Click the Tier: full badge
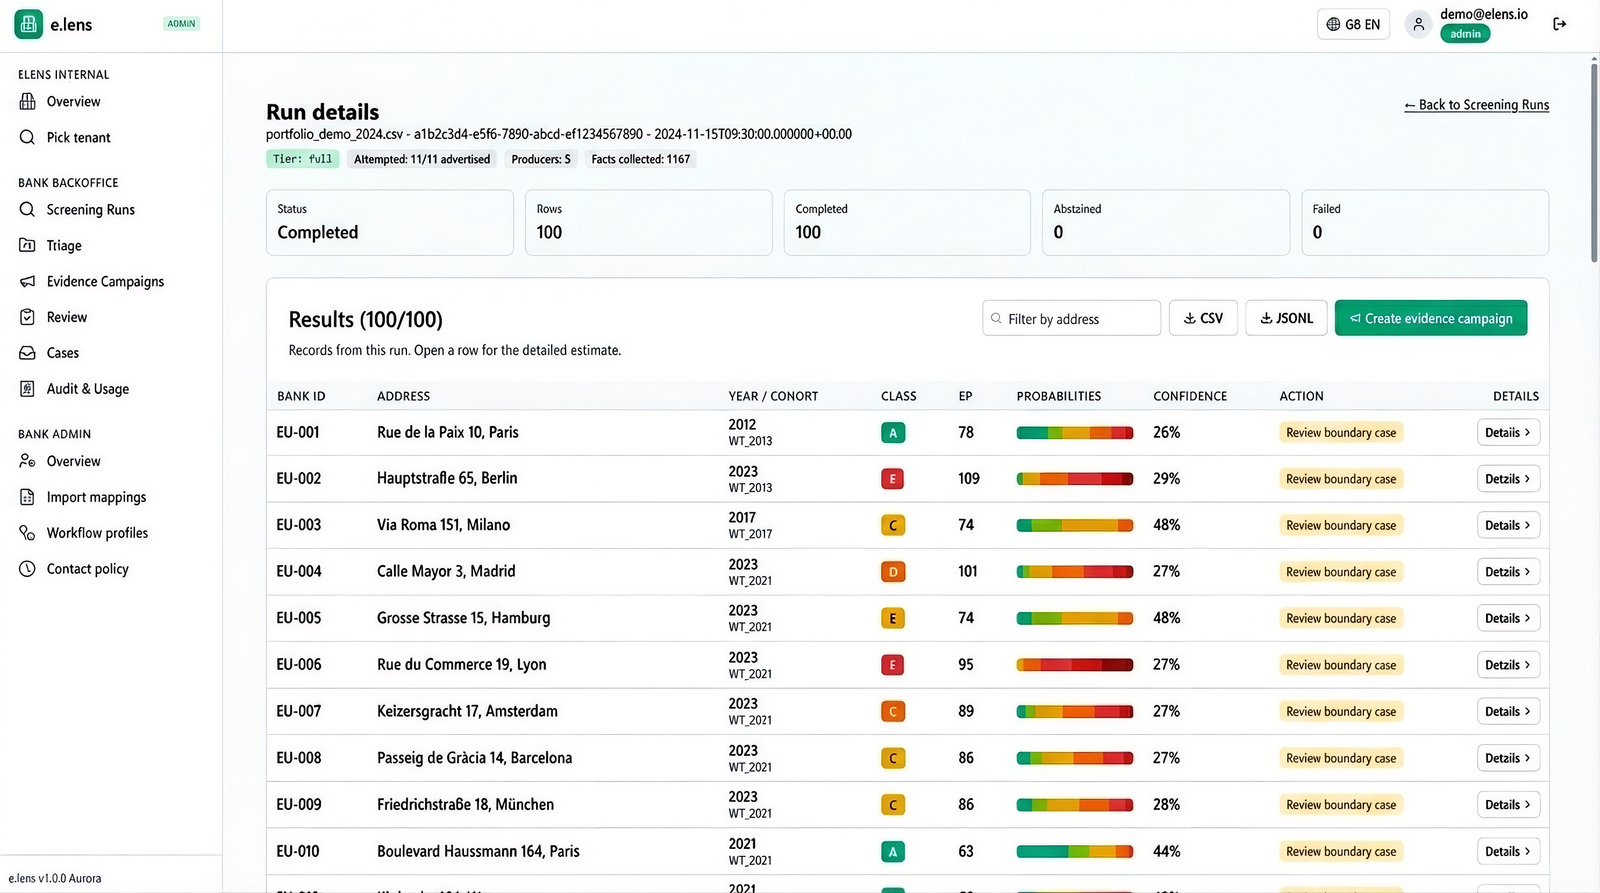The width and height of the screenshot is (1600, 893). pos(303,159)
